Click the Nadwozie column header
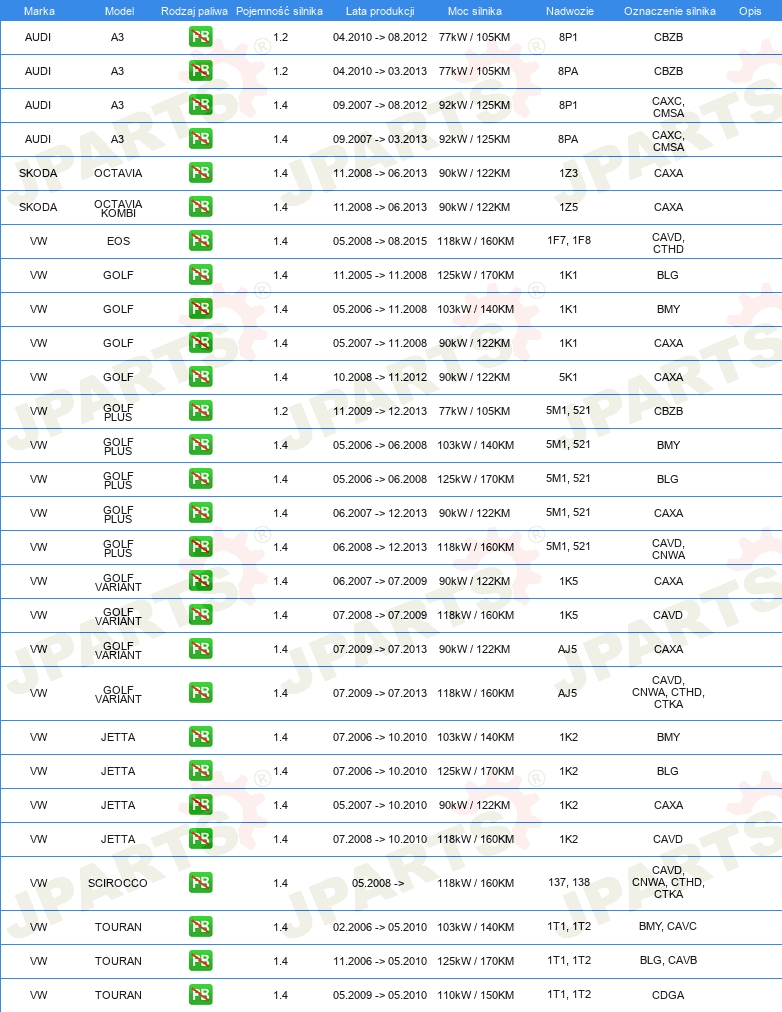The height and width of the screenshot is (1012, 782). pos(570,11)
